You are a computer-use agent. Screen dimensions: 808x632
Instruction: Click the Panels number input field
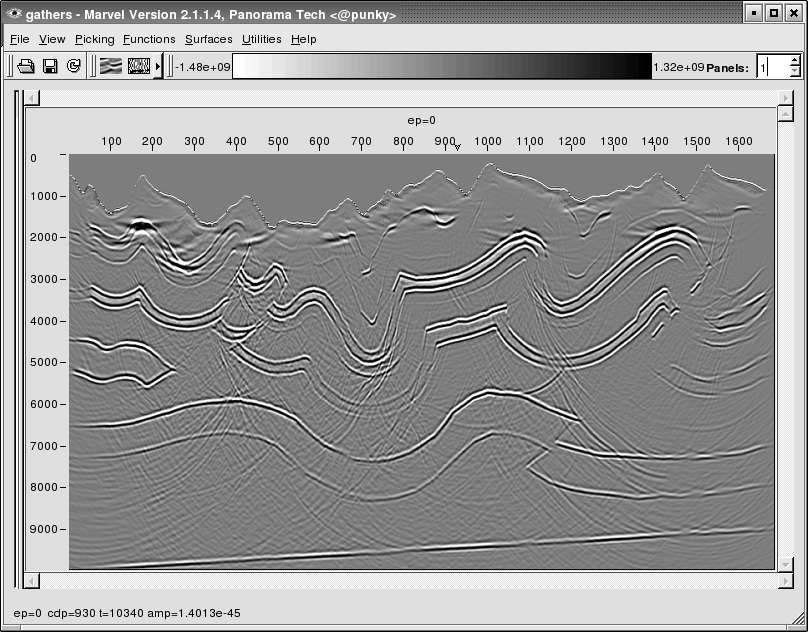pyautogui.click(x=773, y=66)
